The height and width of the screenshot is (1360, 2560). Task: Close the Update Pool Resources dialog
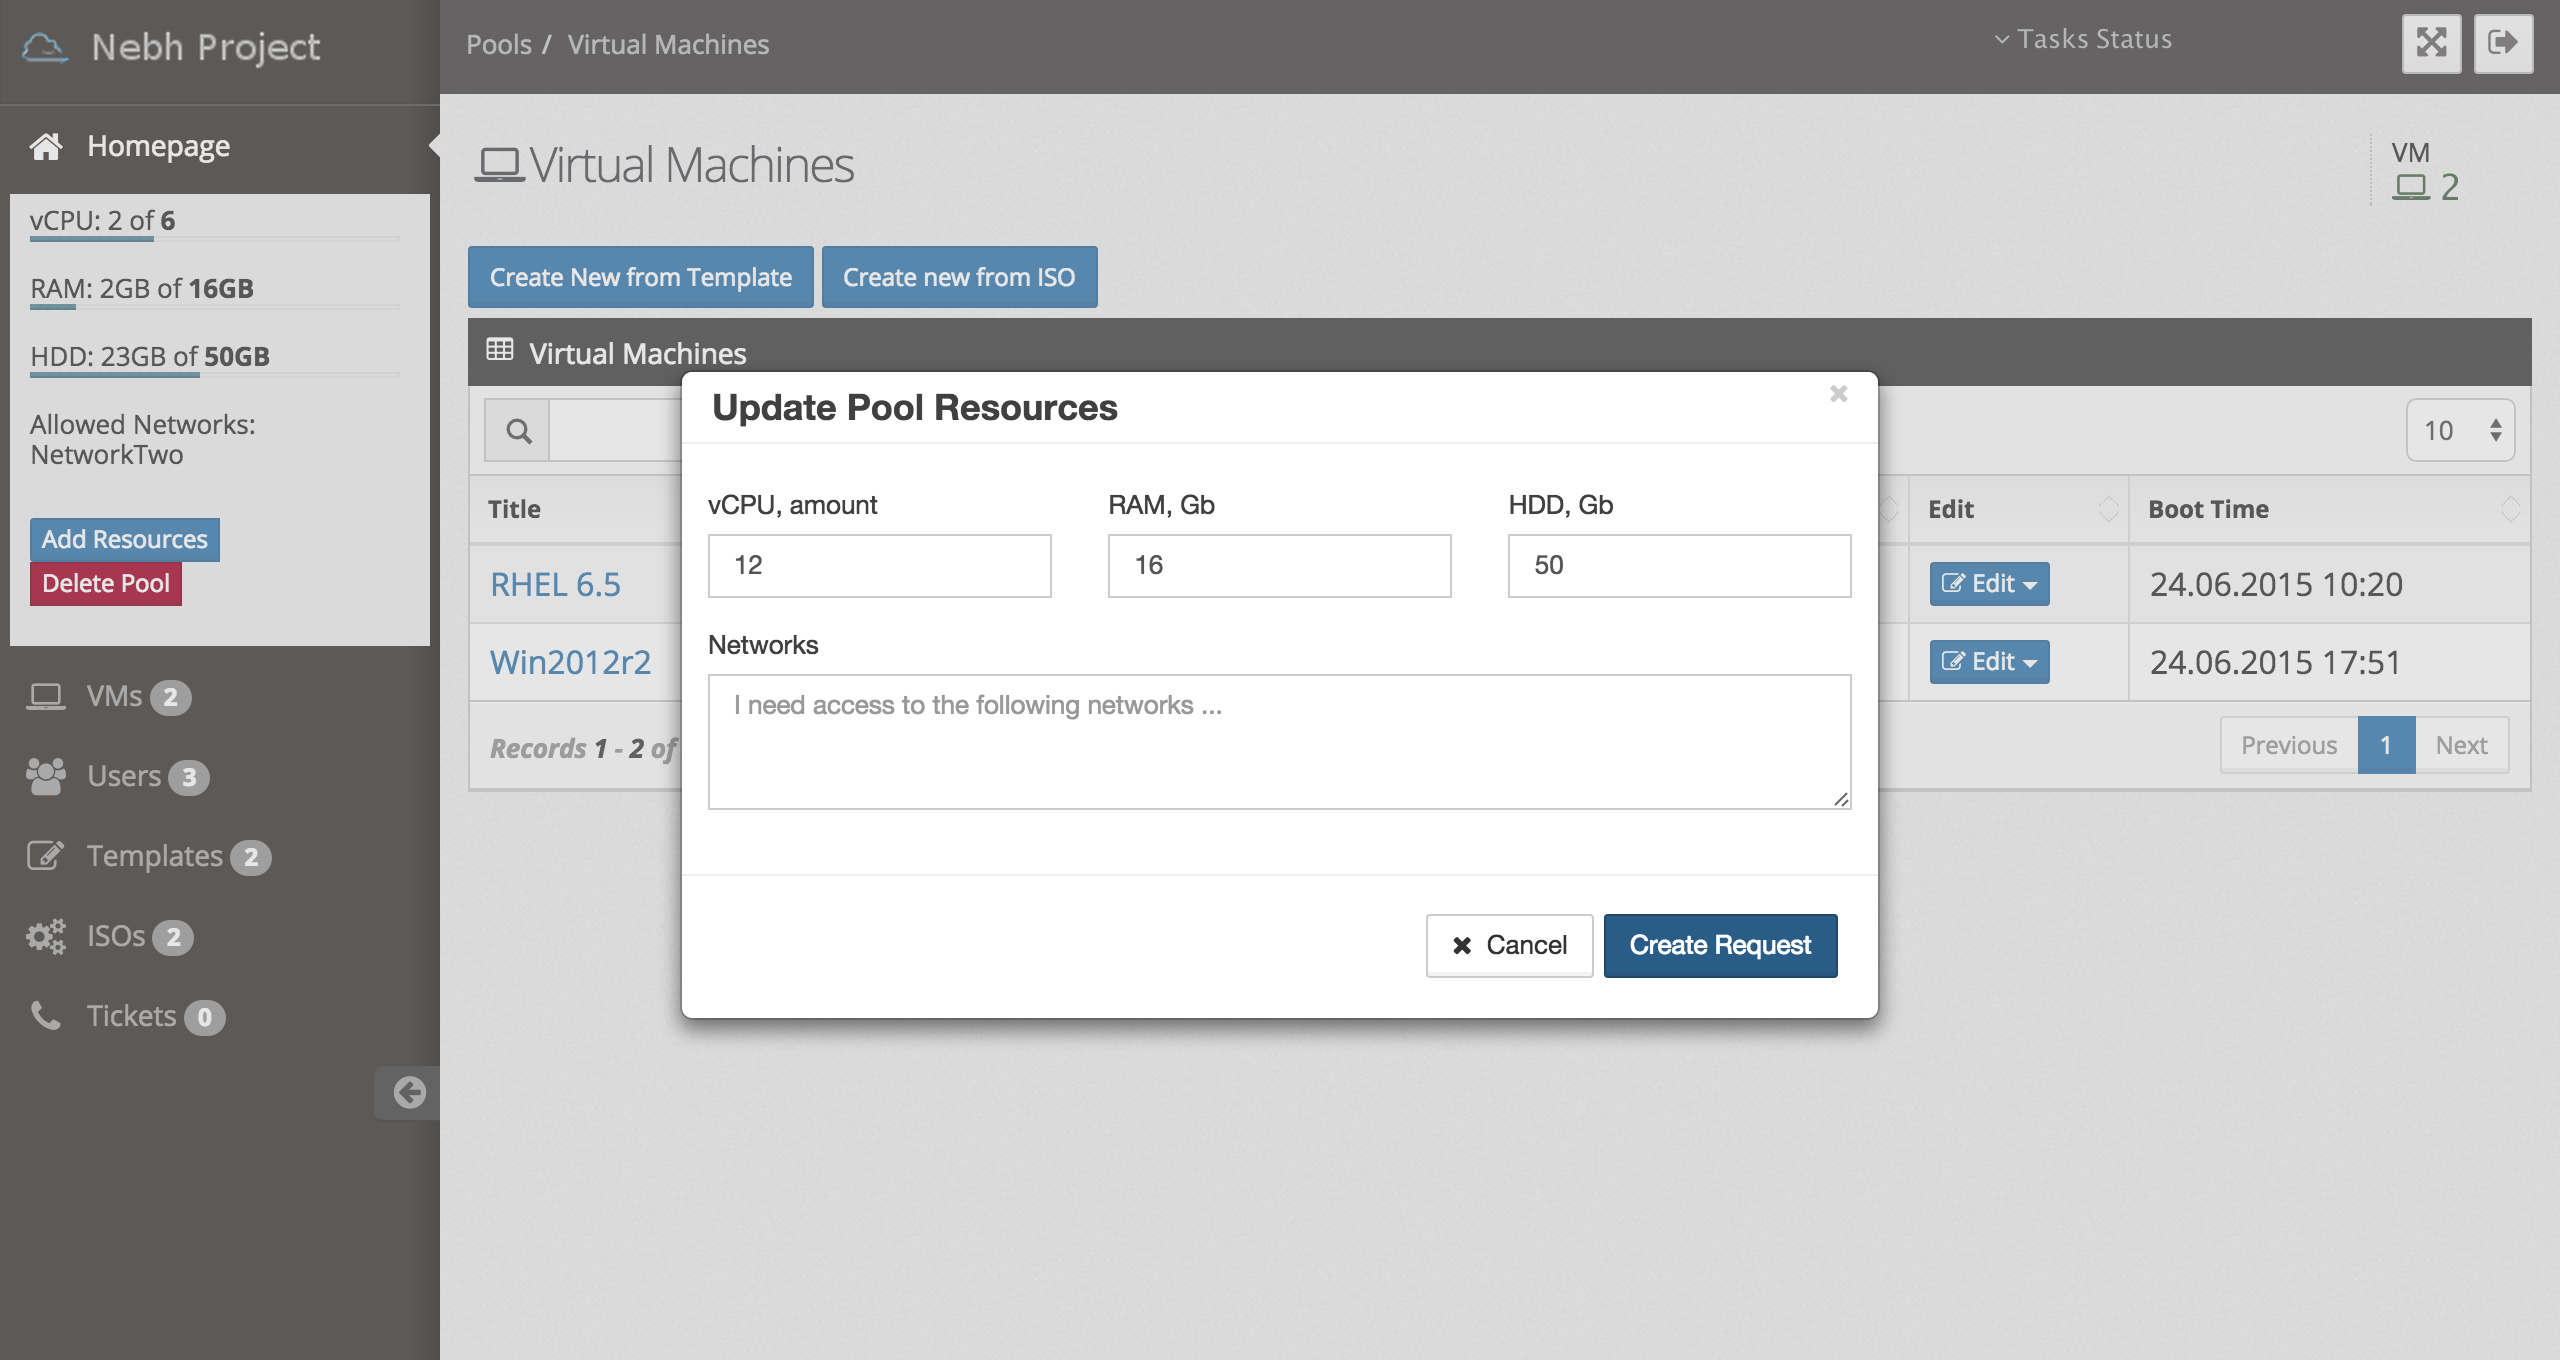point(1838,394)
